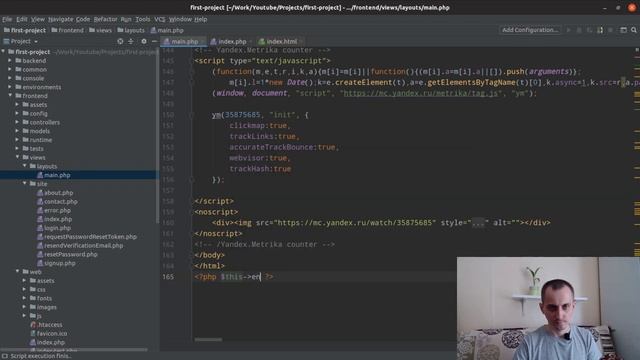Select the images folder under web
The height and width of the screenshot is (360, 640).
click(43, 307)
